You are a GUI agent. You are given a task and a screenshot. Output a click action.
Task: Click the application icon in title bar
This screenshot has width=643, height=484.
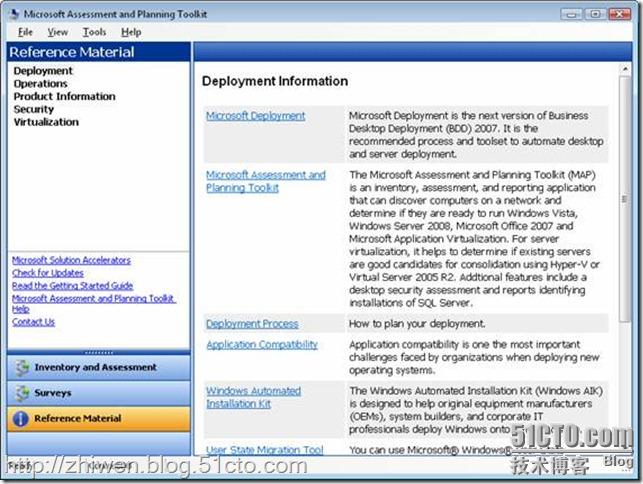15,14
